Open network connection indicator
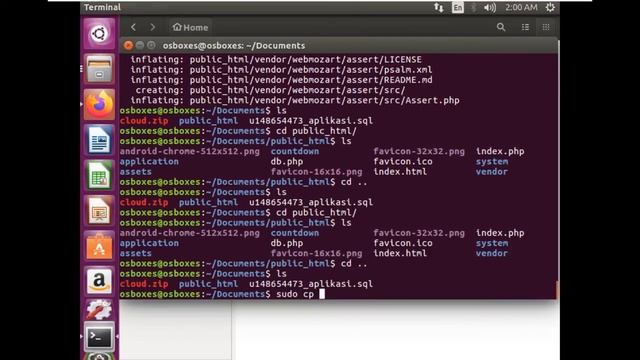The image size is (640, 360). click(x=439, y=7)
